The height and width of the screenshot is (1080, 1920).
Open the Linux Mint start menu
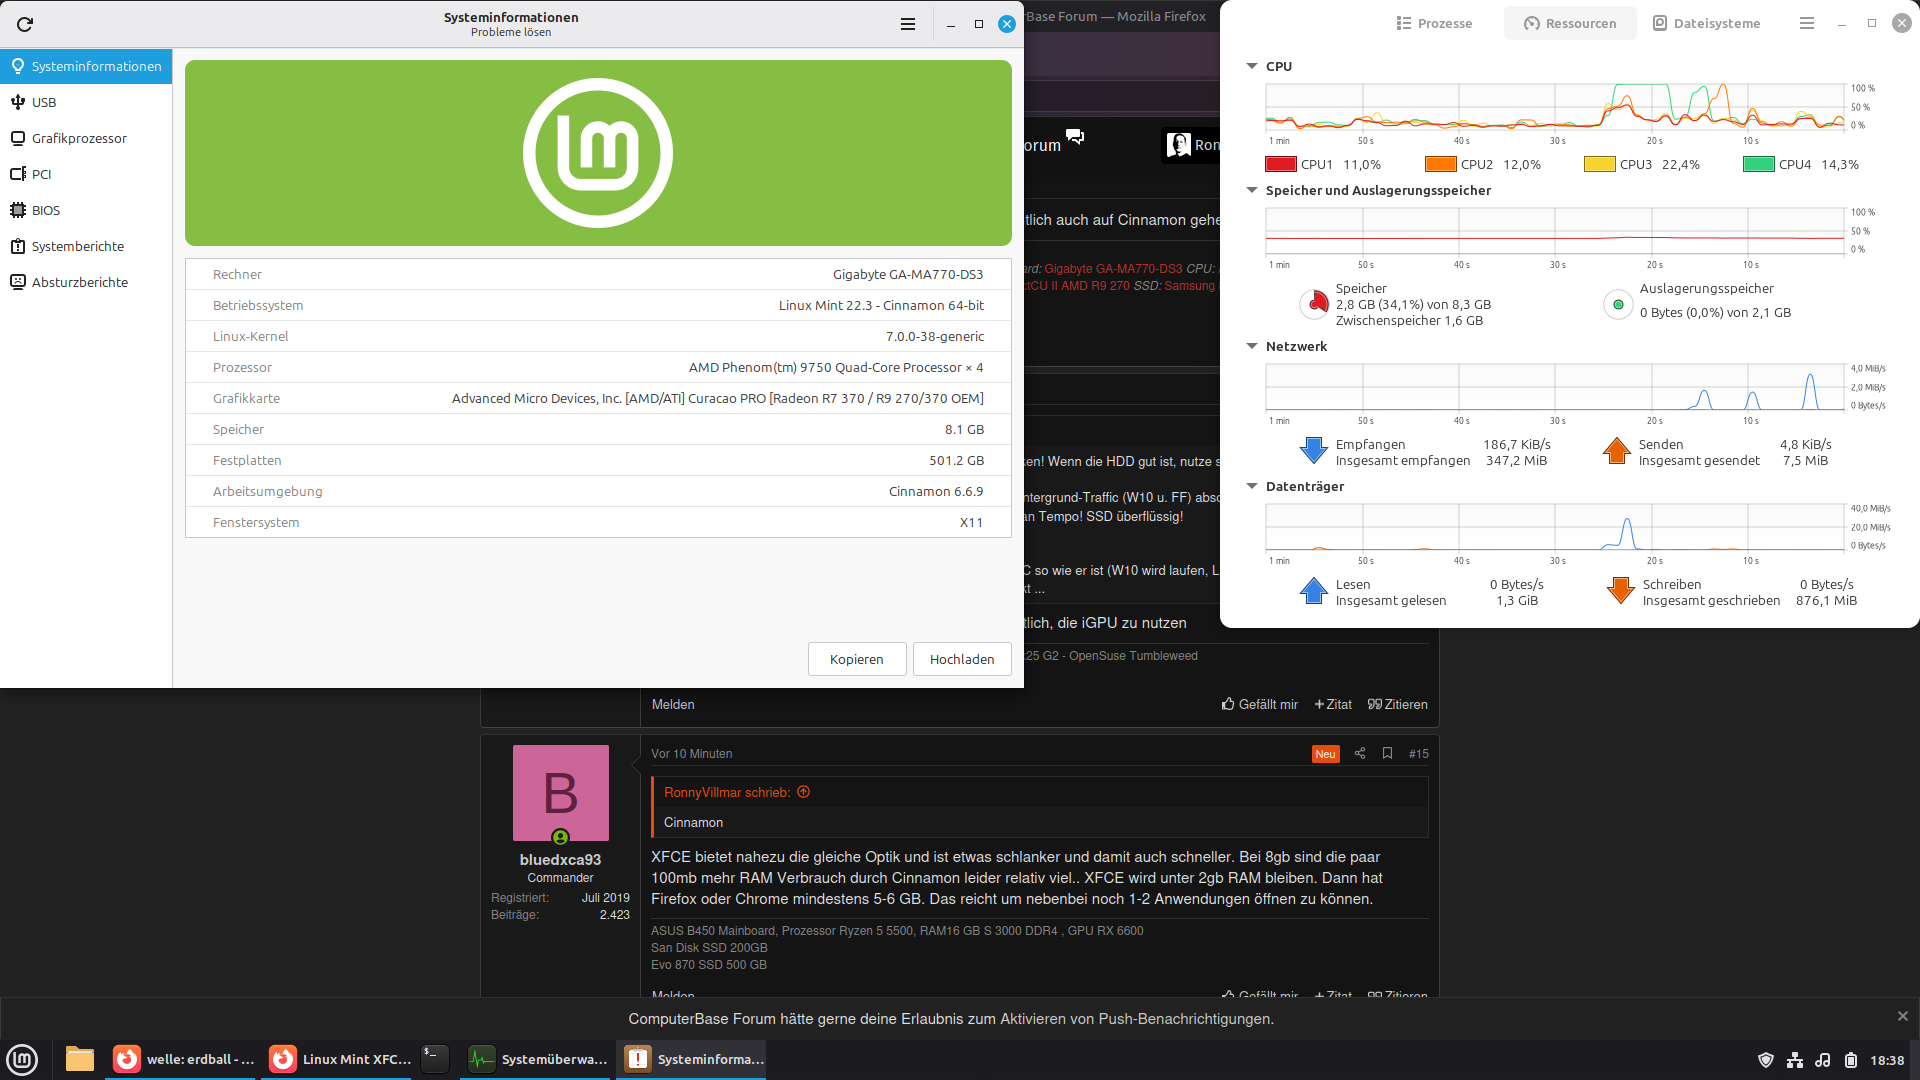click(22, 1059)
